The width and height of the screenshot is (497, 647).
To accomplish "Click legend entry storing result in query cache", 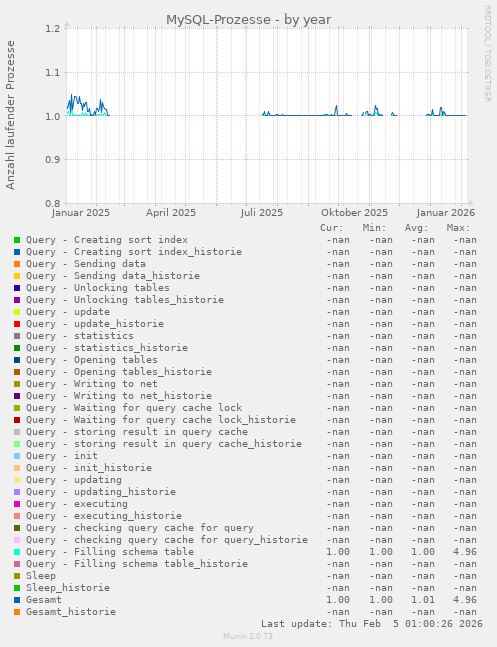I will coord(137,432).
